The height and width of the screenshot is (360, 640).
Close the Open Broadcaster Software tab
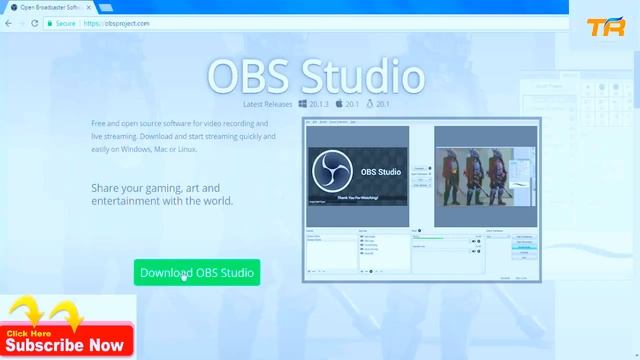click(x=89, y=7)
